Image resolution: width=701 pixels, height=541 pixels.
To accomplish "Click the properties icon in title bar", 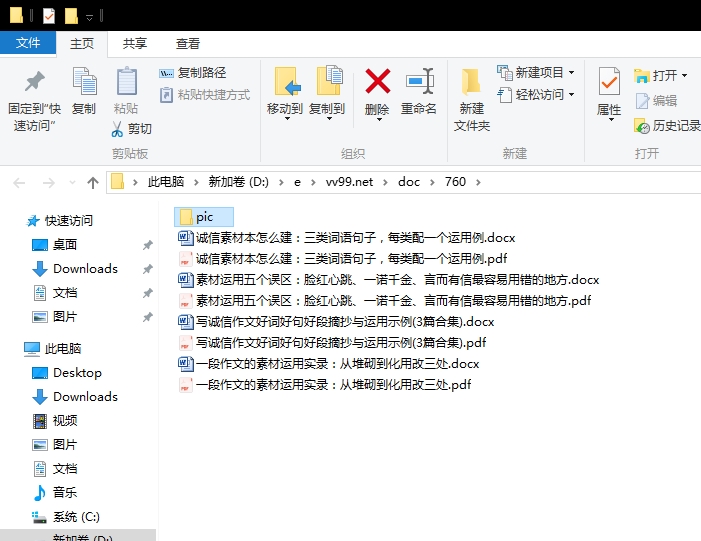I will click(x=49, y=16).
